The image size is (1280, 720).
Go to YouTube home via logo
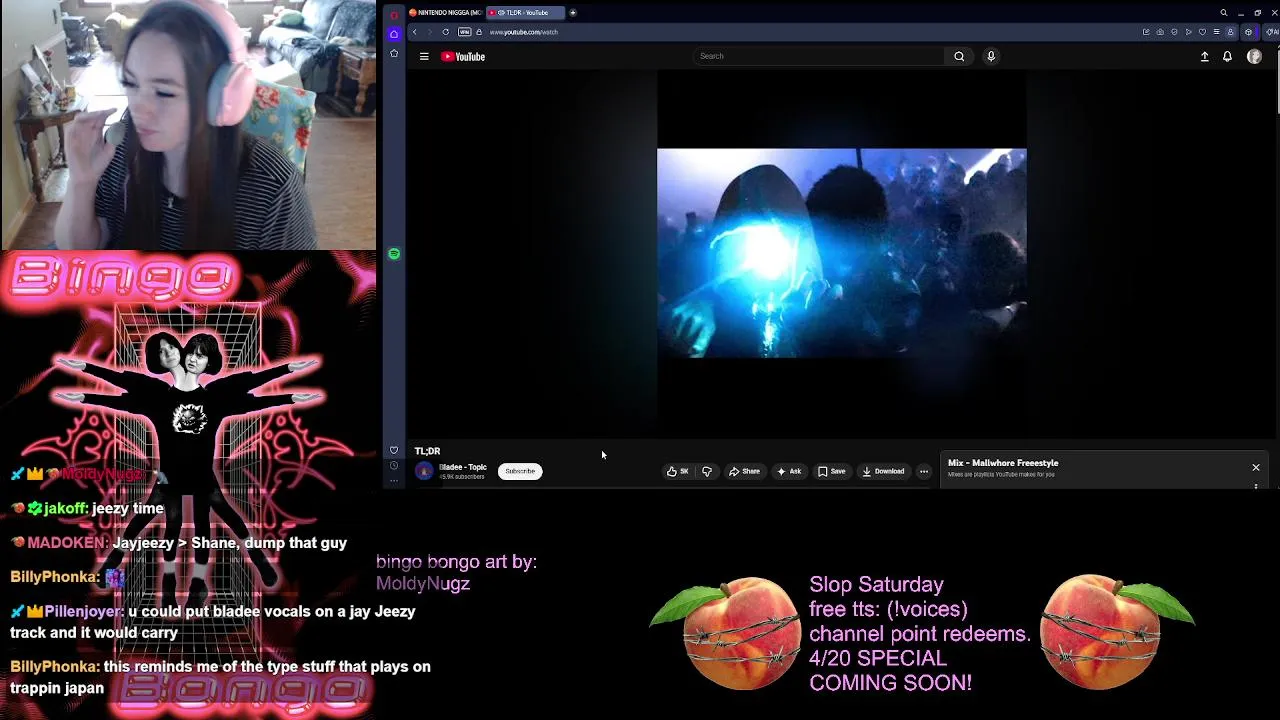pos(463,57)
